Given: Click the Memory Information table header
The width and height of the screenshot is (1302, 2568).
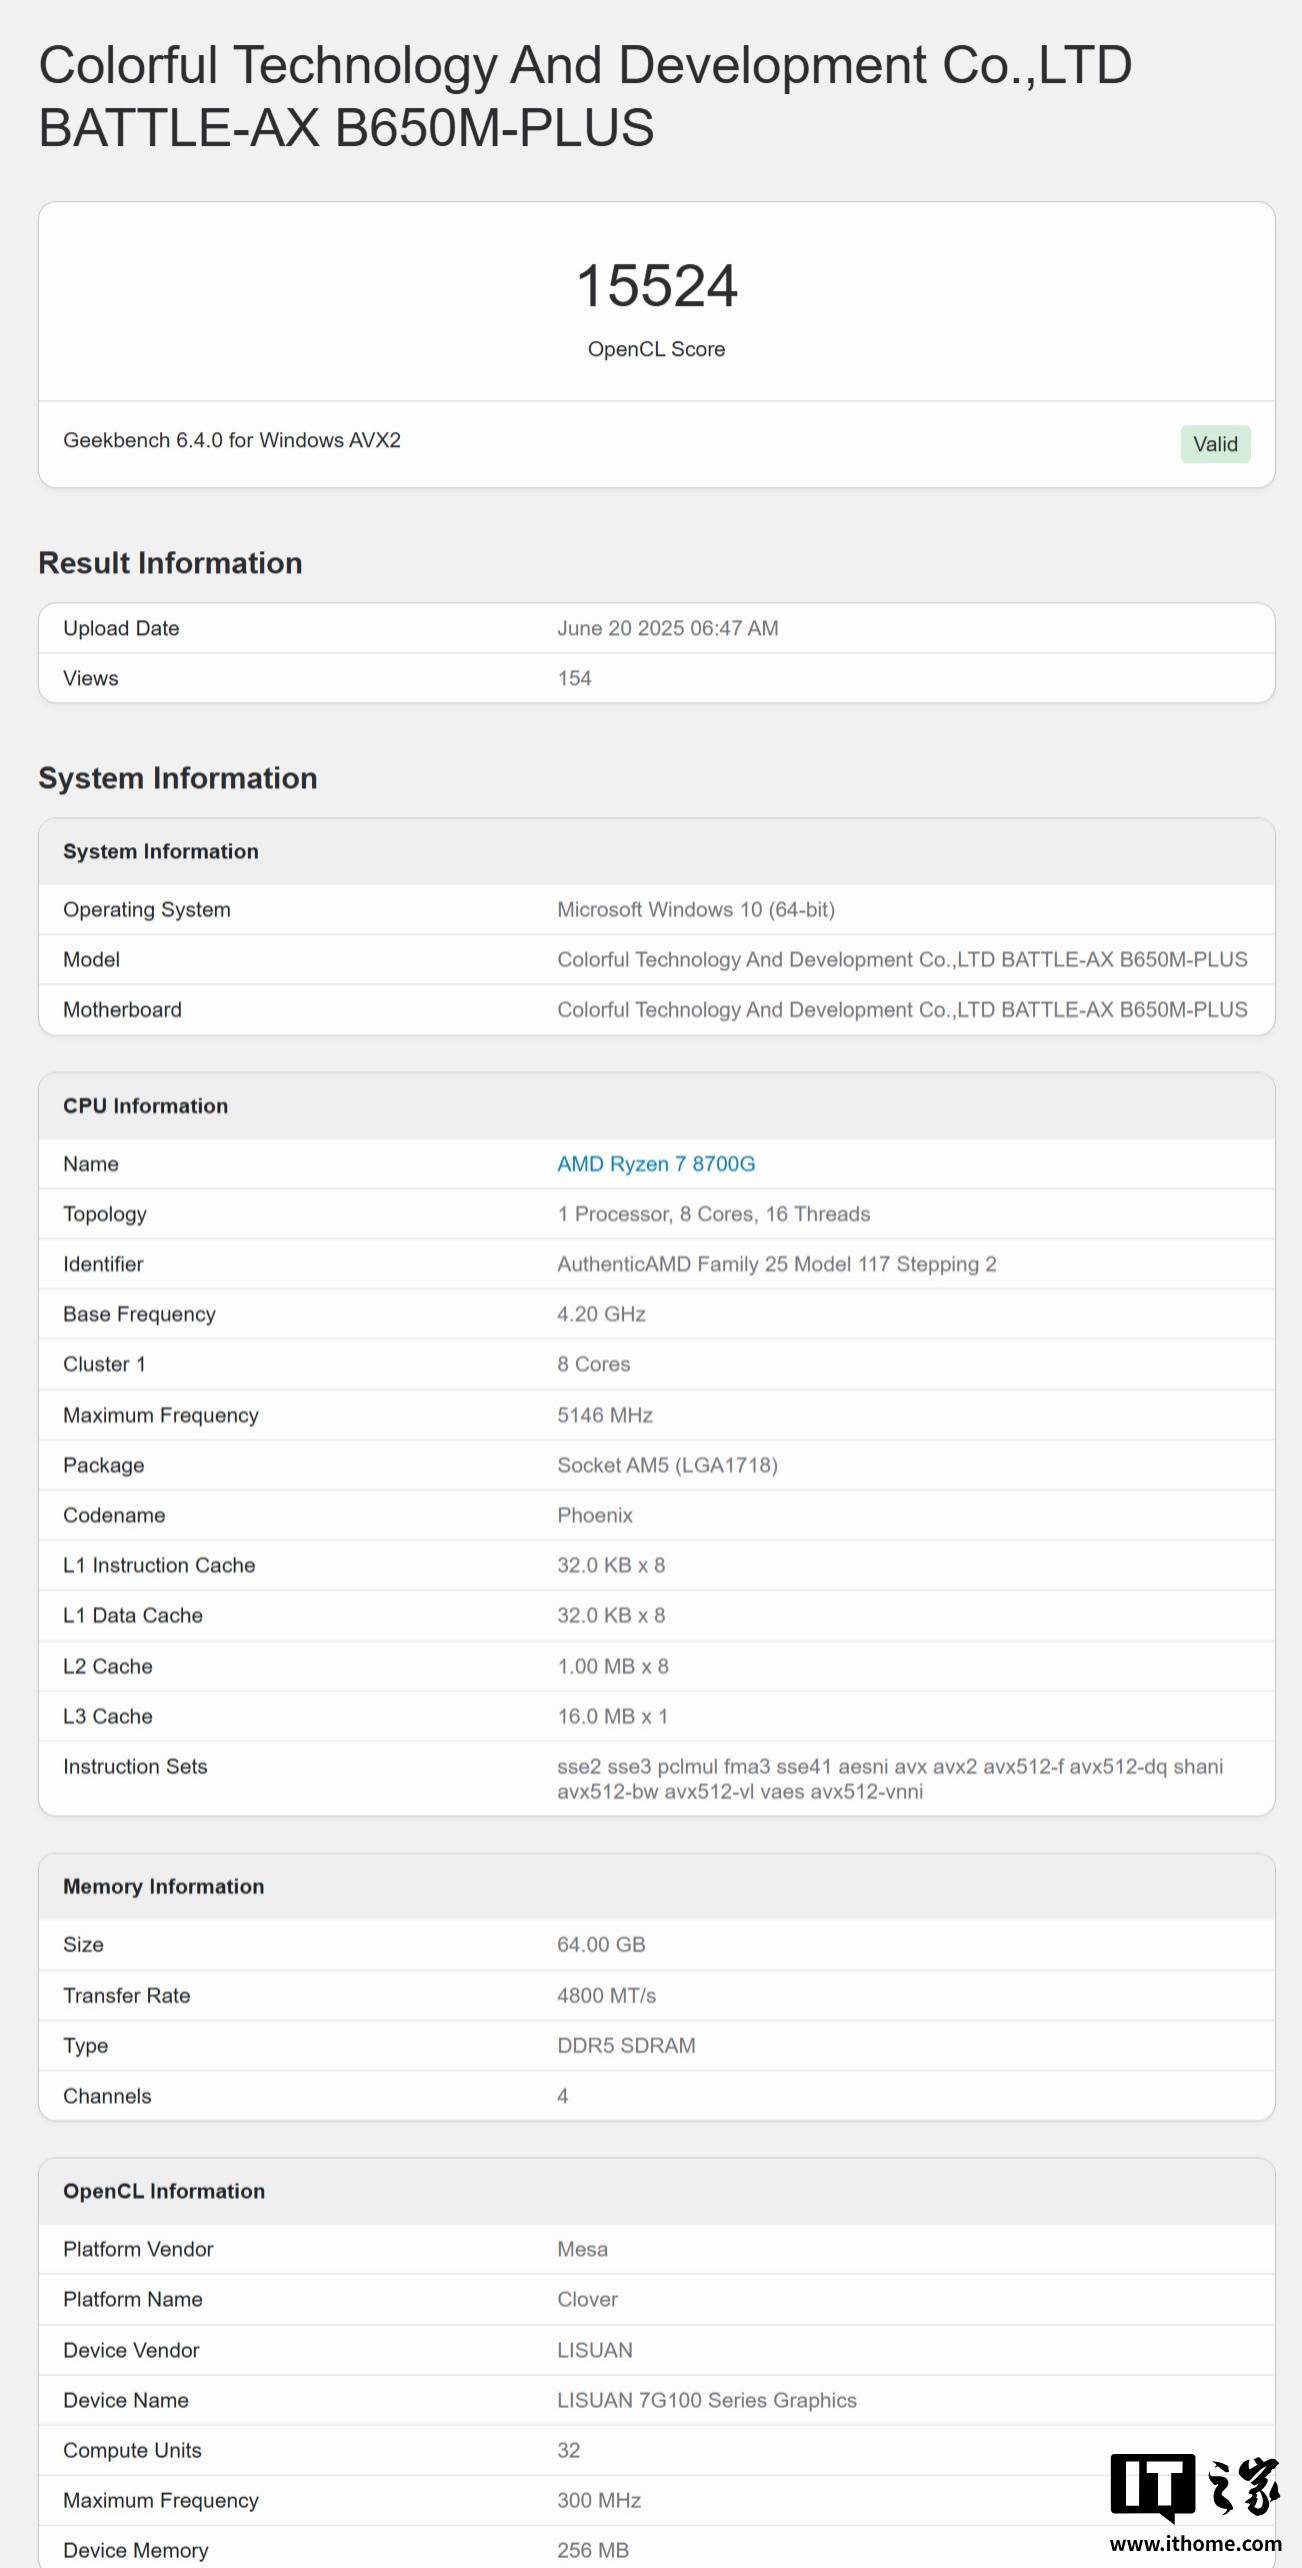Looking at the screenshot, I should tap(657, 1886).
